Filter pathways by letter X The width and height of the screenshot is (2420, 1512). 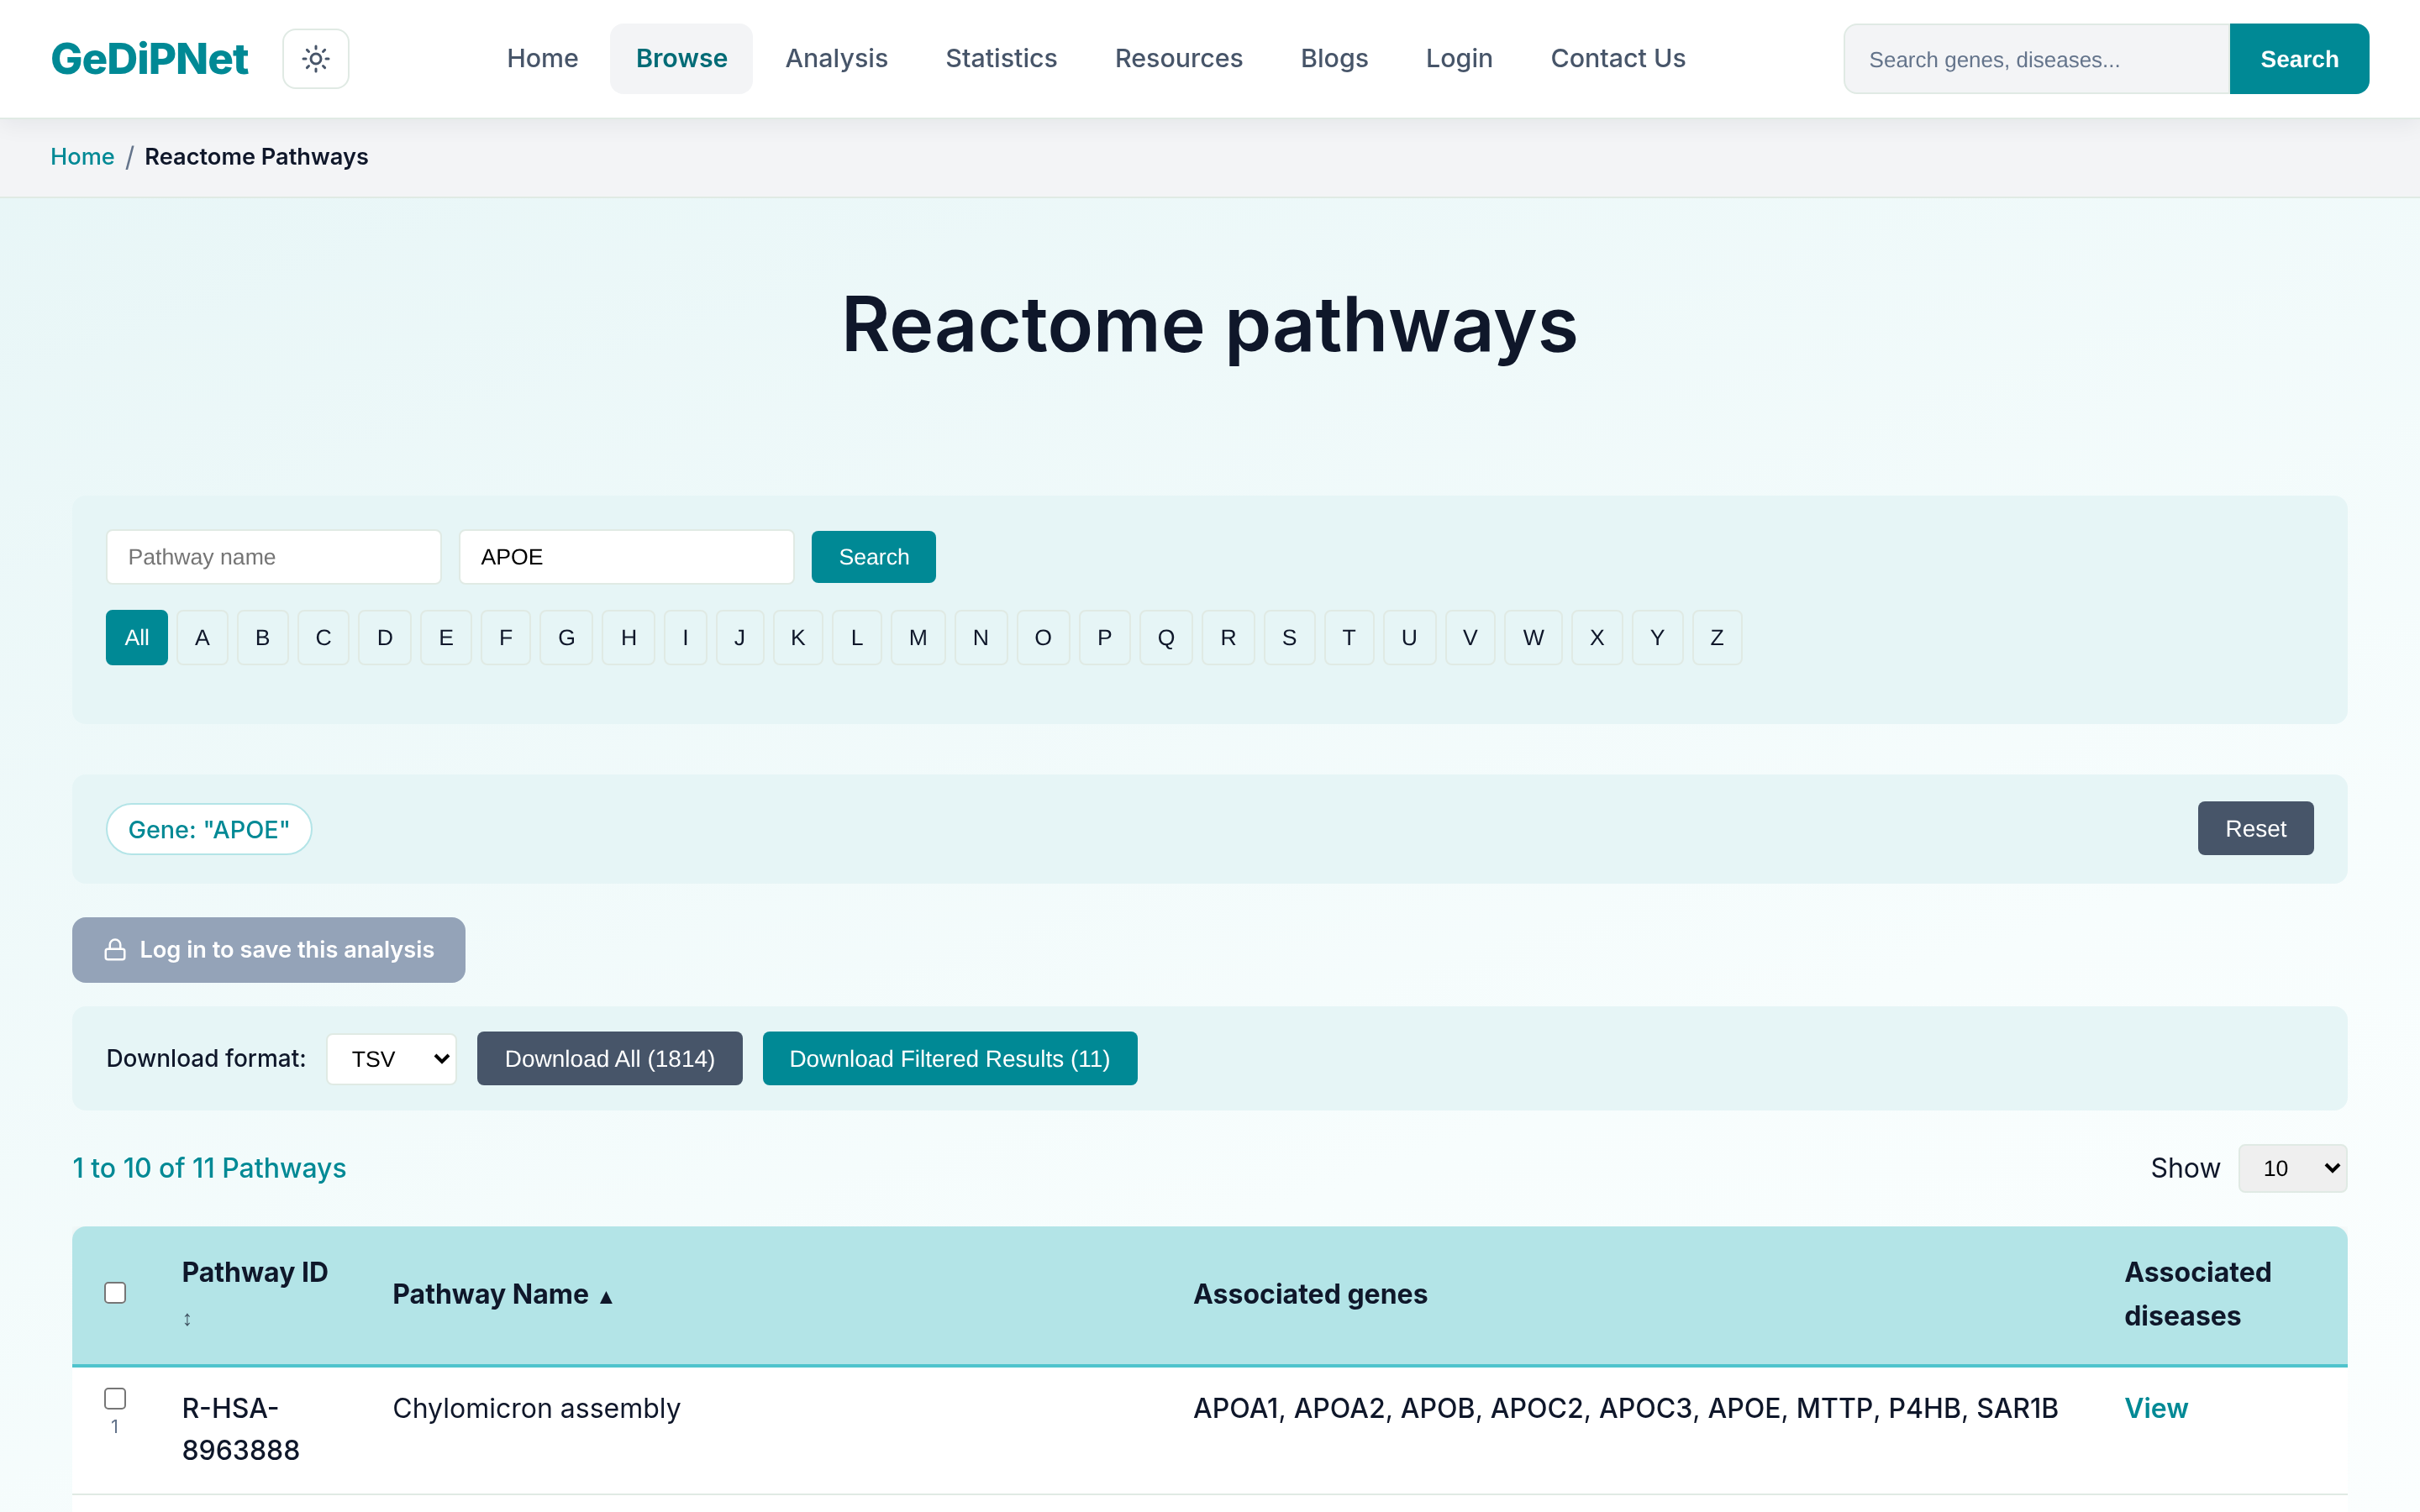point(1597,638)
